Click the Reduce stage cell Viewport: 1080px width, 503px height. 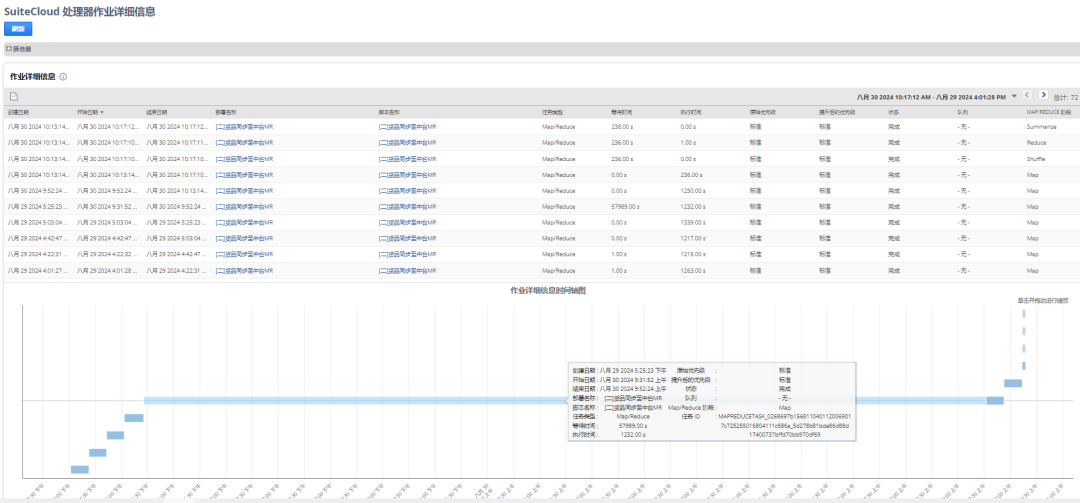(x=1037, y=143)
